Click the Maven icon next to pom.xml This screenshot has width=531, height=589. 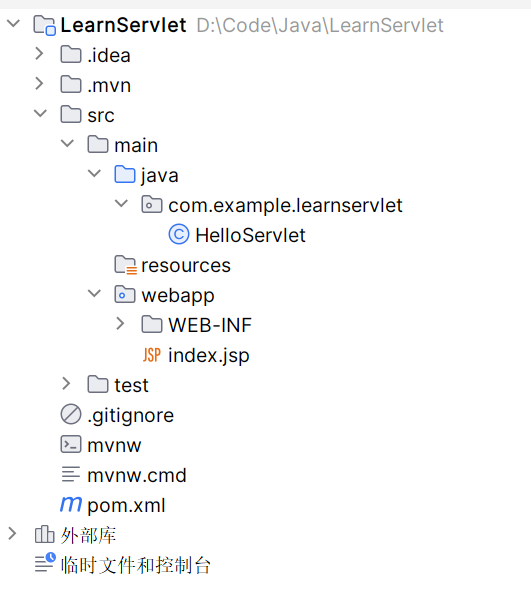(x=71, y=504)
